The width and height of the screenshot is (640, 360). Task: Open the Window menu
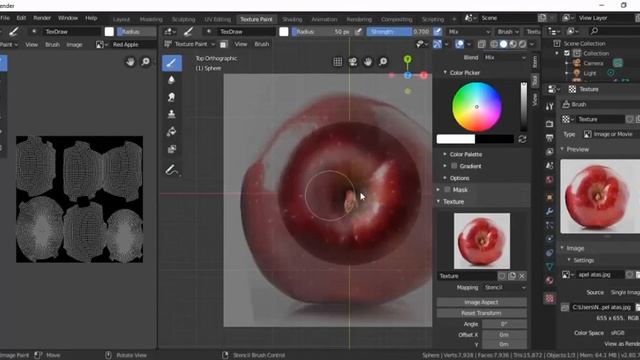68,18
